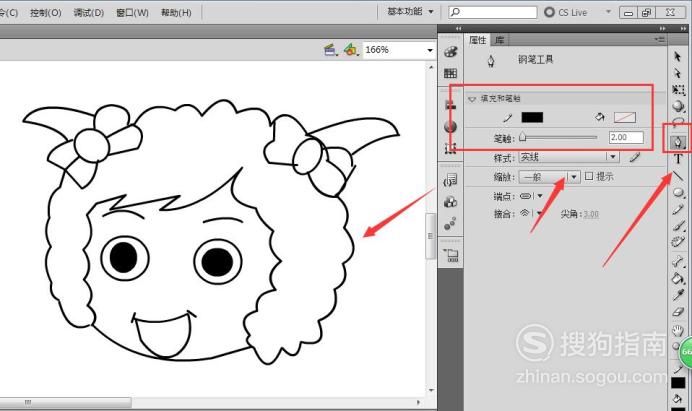The image size is (692, 411).
Task: Select the Text tool
Action: point(678,159)
